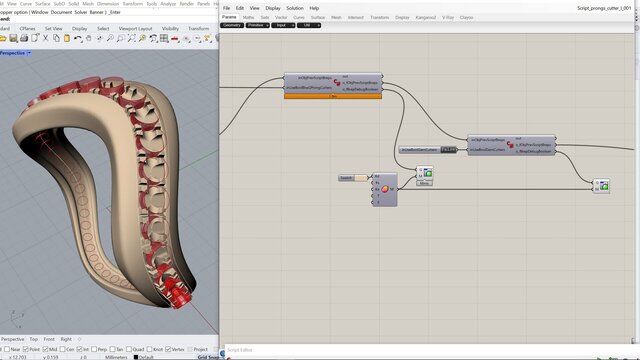Click the Four Viewports grid icon
The width and height of the screenshot is (640, 360).
pos(164,38)
